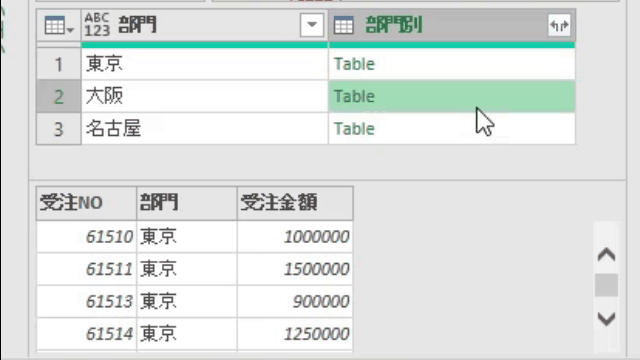Open the Table link in the 大阪 row
The image size is (640, 360).
pyautogui.click(x=354, y=96)
